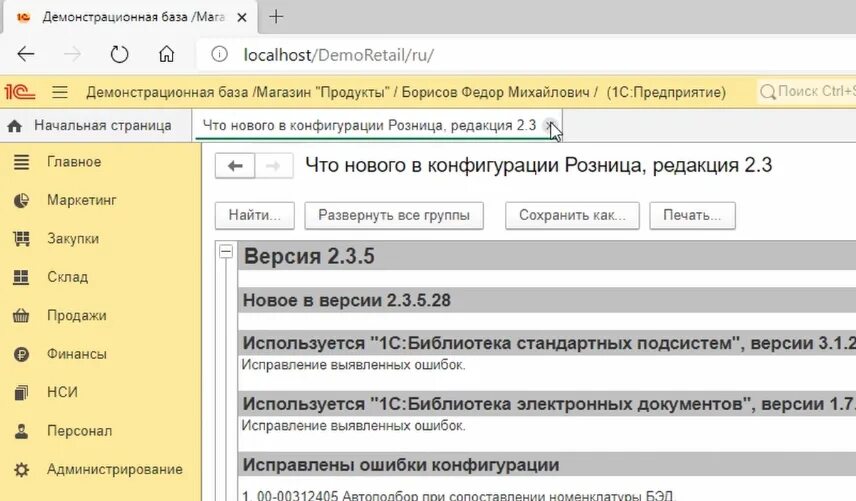
Task: Click the application title Демонстрационная база text
Action: pyautogui.click(x=167, y=92)
